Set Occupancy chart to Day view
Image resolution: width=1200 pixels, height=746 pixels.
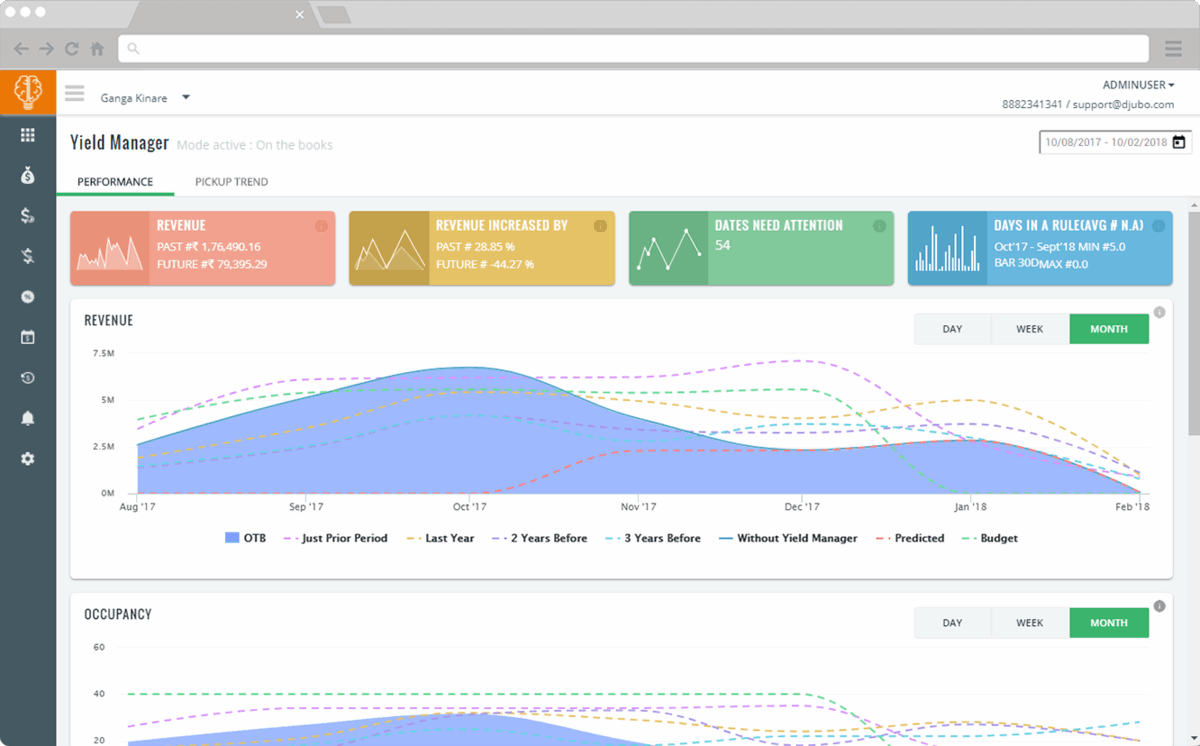[x=952, y=623]
